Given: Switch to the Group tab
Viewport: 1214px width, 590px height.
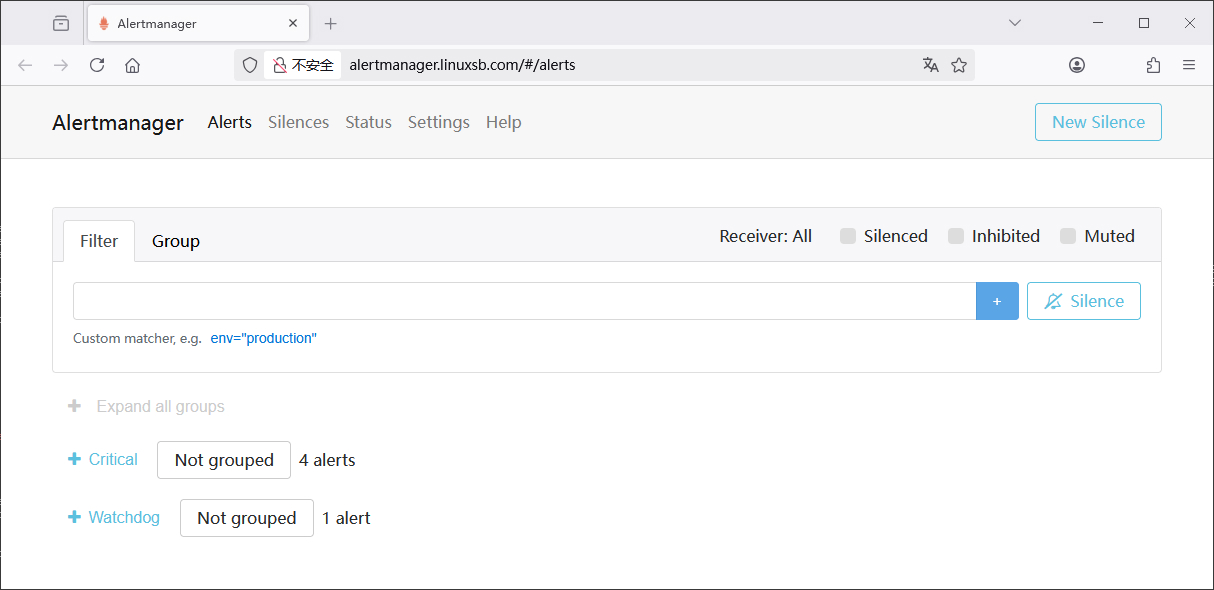Looking at the screenshot, I should coord(176,241).
